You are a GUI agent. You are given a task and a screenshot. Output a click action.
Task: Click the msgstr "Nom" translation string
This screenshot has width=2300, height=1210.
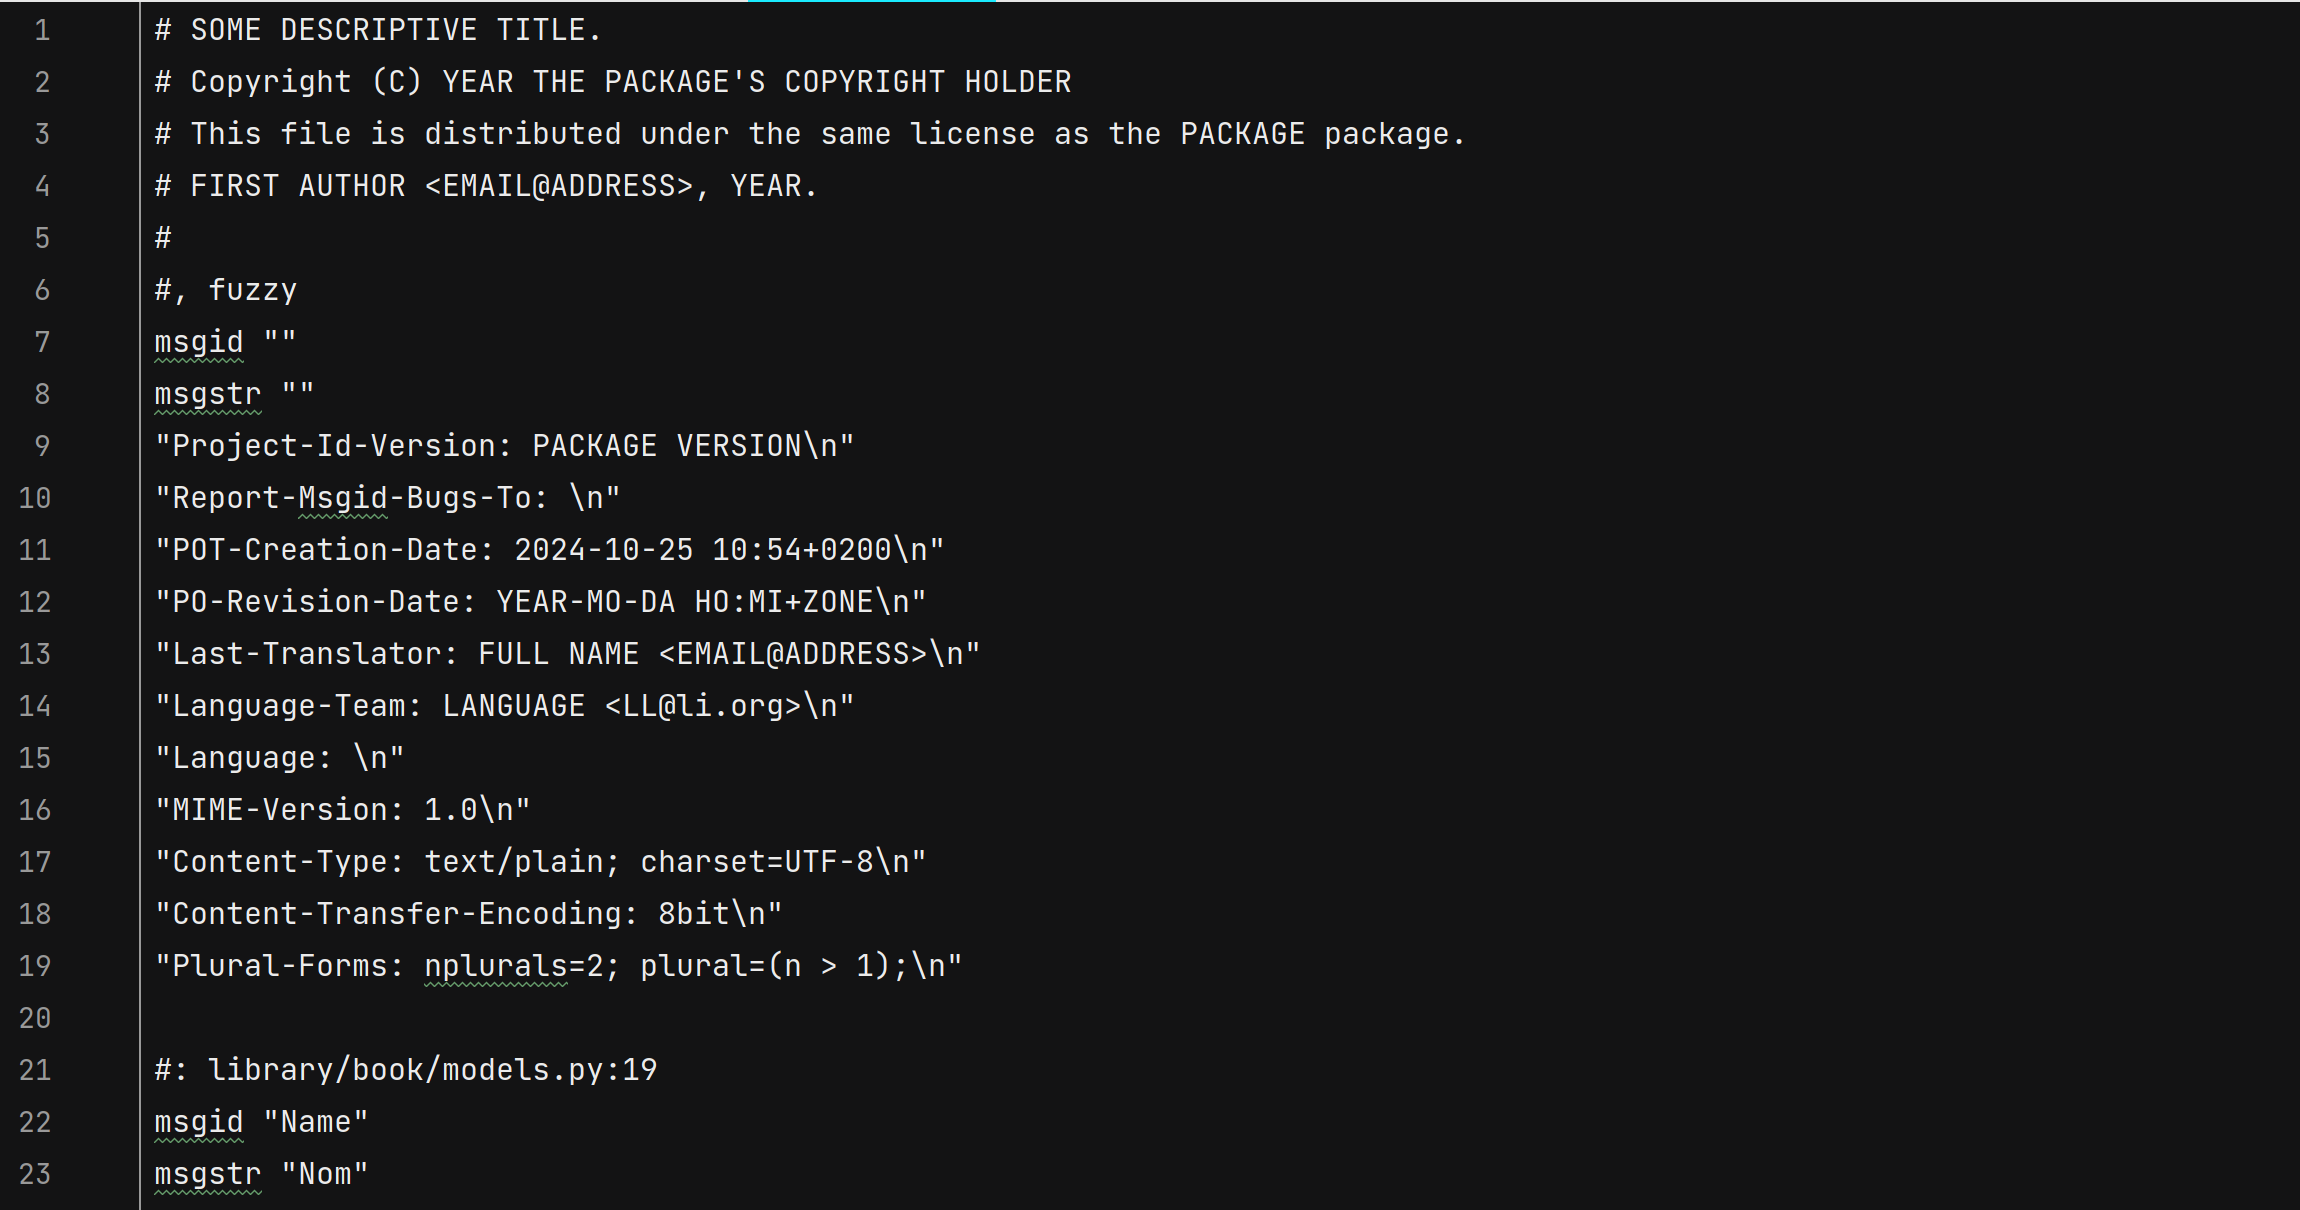325,1174
